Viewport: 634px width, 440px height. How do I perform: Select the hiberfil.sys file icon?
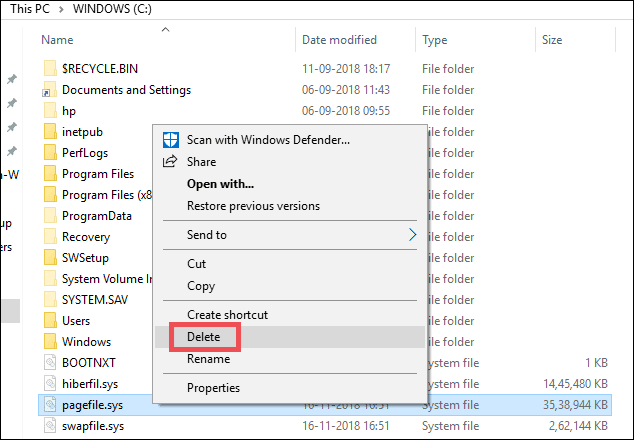pos(50,383)
